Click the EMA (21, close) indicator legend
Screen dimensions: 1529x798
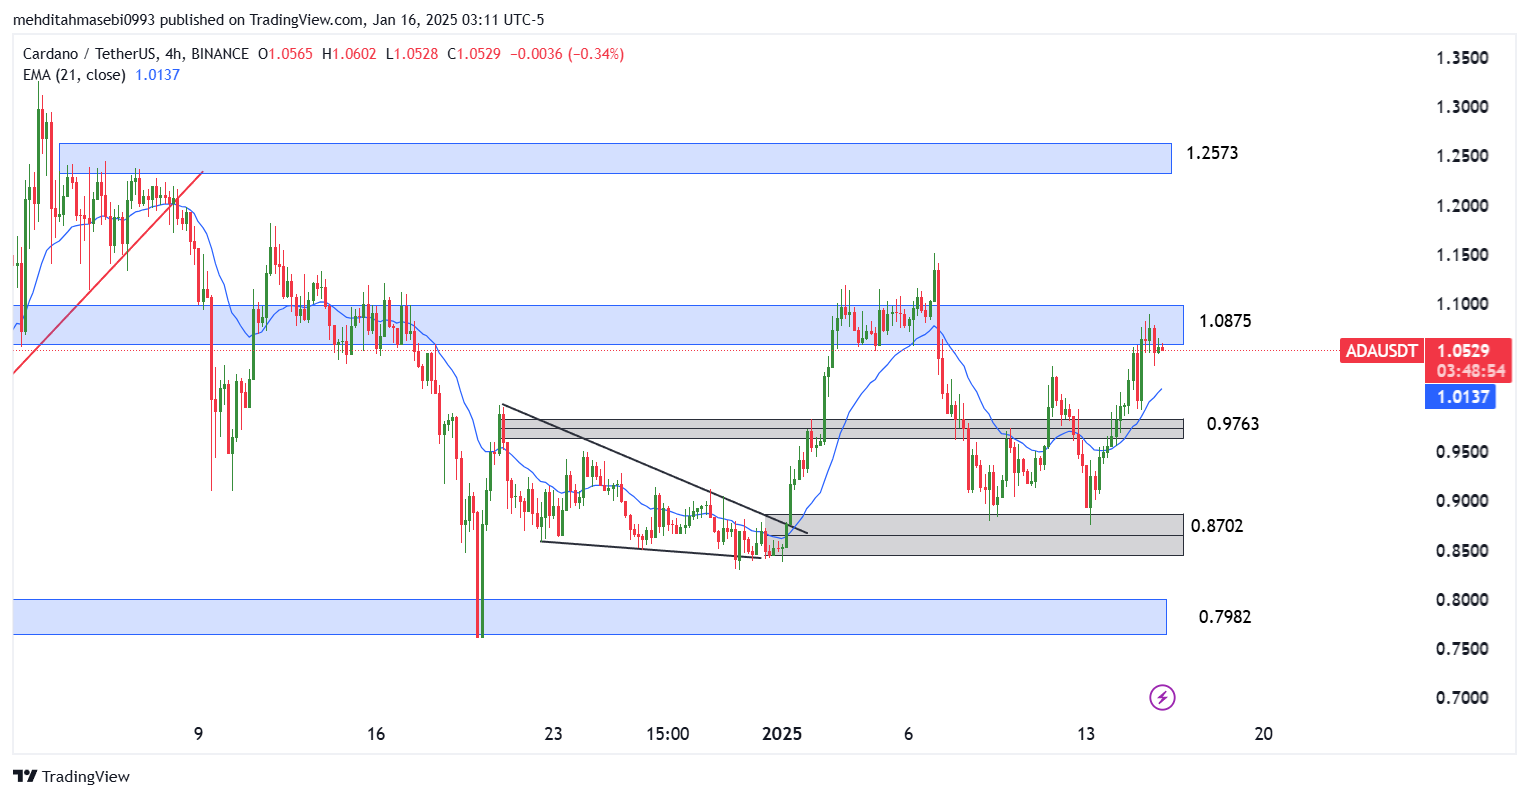(74, 75)
